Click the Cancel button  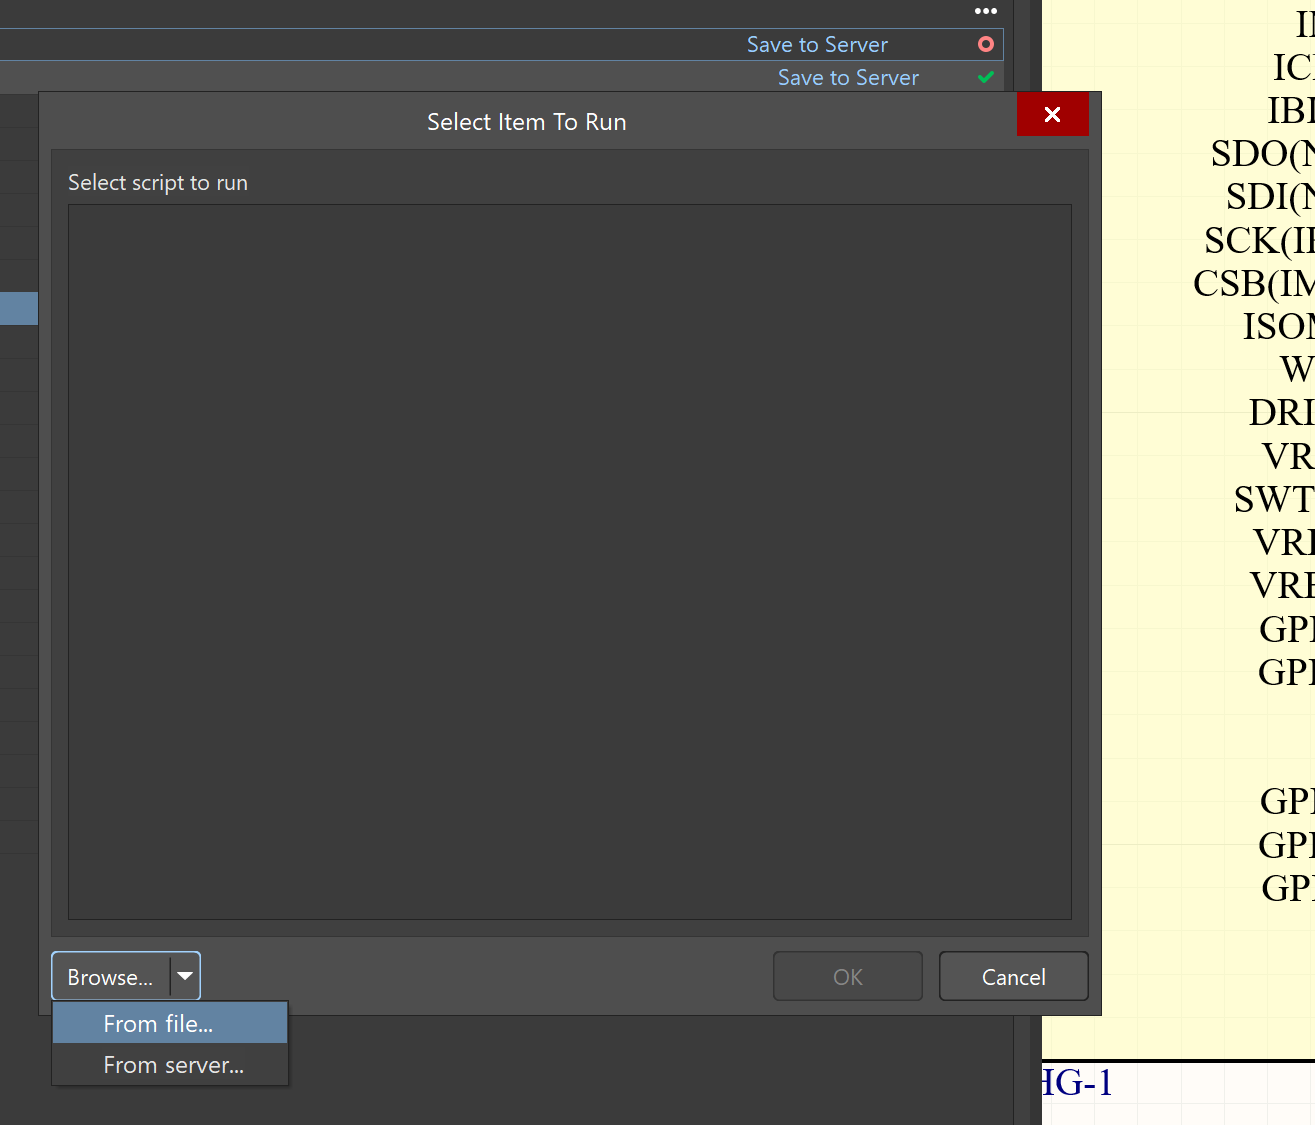(x=1013, y=976)
